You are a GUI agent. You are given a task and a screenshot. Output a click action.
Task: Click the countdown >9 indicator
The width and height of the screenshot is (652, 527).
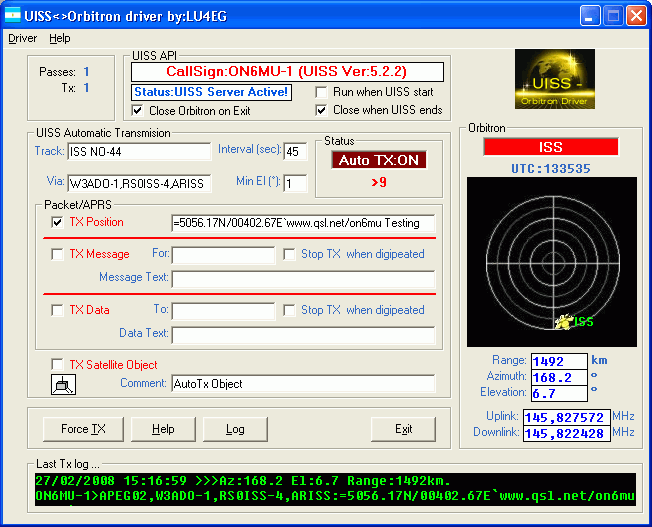tap(379, 182)
